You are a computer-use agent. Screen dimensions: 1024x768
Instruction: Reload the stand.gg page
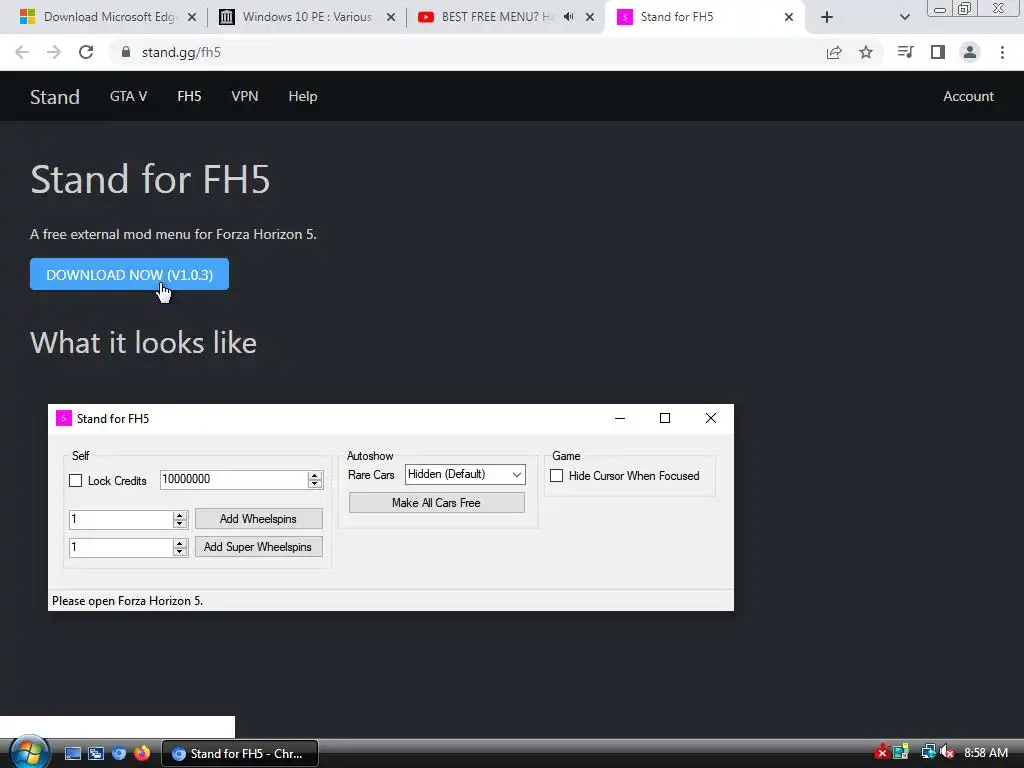coord(86,52)
